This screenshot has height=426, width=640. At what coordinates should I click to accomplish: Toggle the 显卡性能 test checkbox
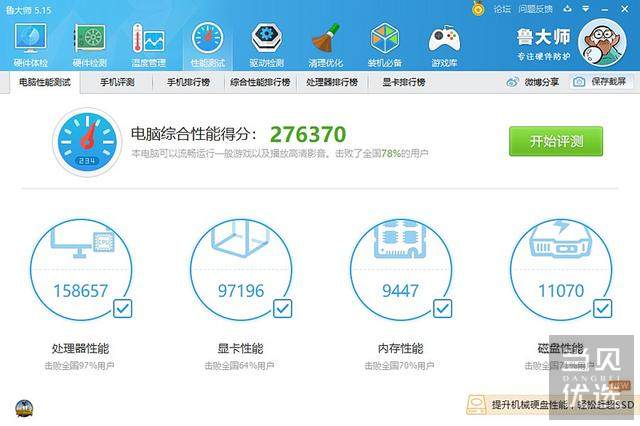pyautogui.click(x=282, y=308)
